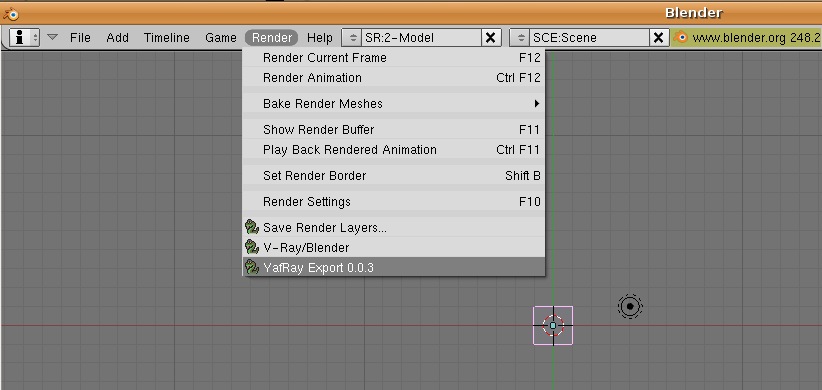Open the scene selector arrows
Screen dimensions: 822x390
[x=521, y=38]
